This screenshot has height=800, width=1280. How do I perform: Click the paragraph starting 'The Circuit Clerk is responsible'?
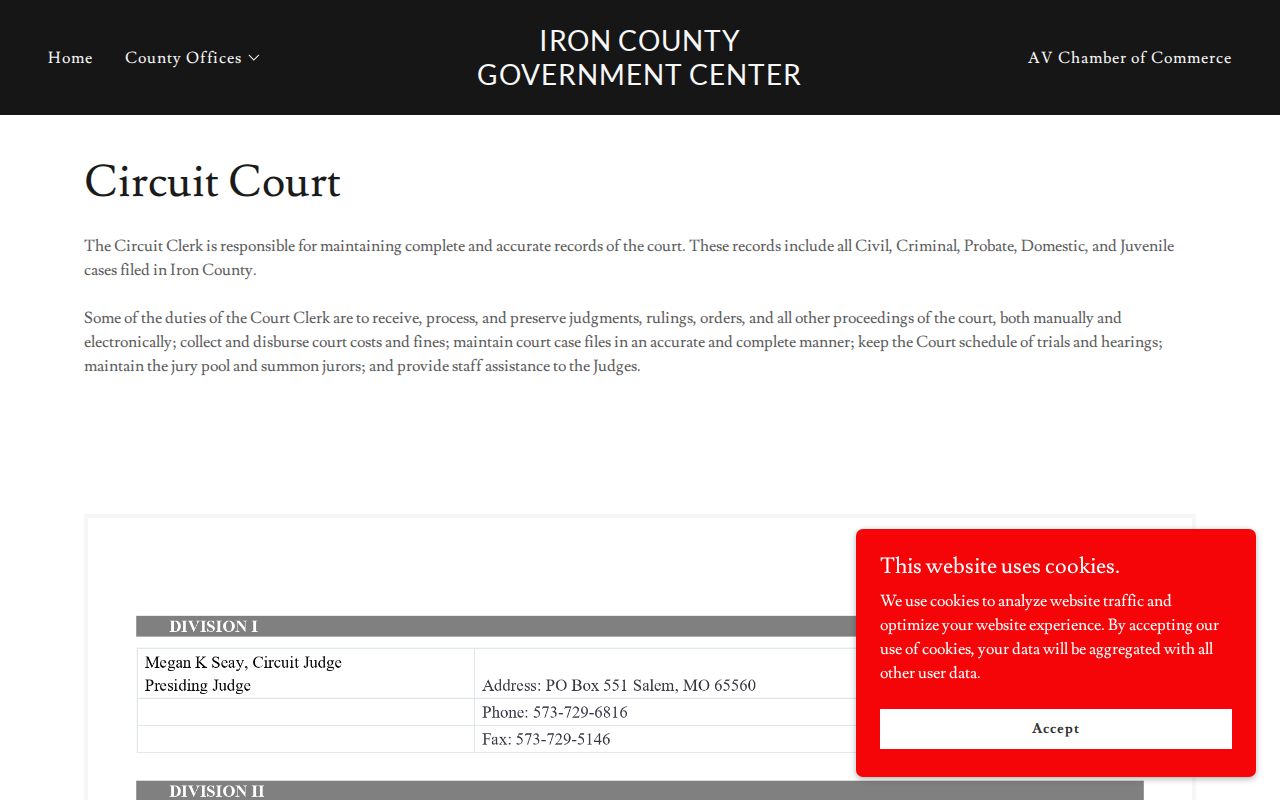tap(629, 258)
